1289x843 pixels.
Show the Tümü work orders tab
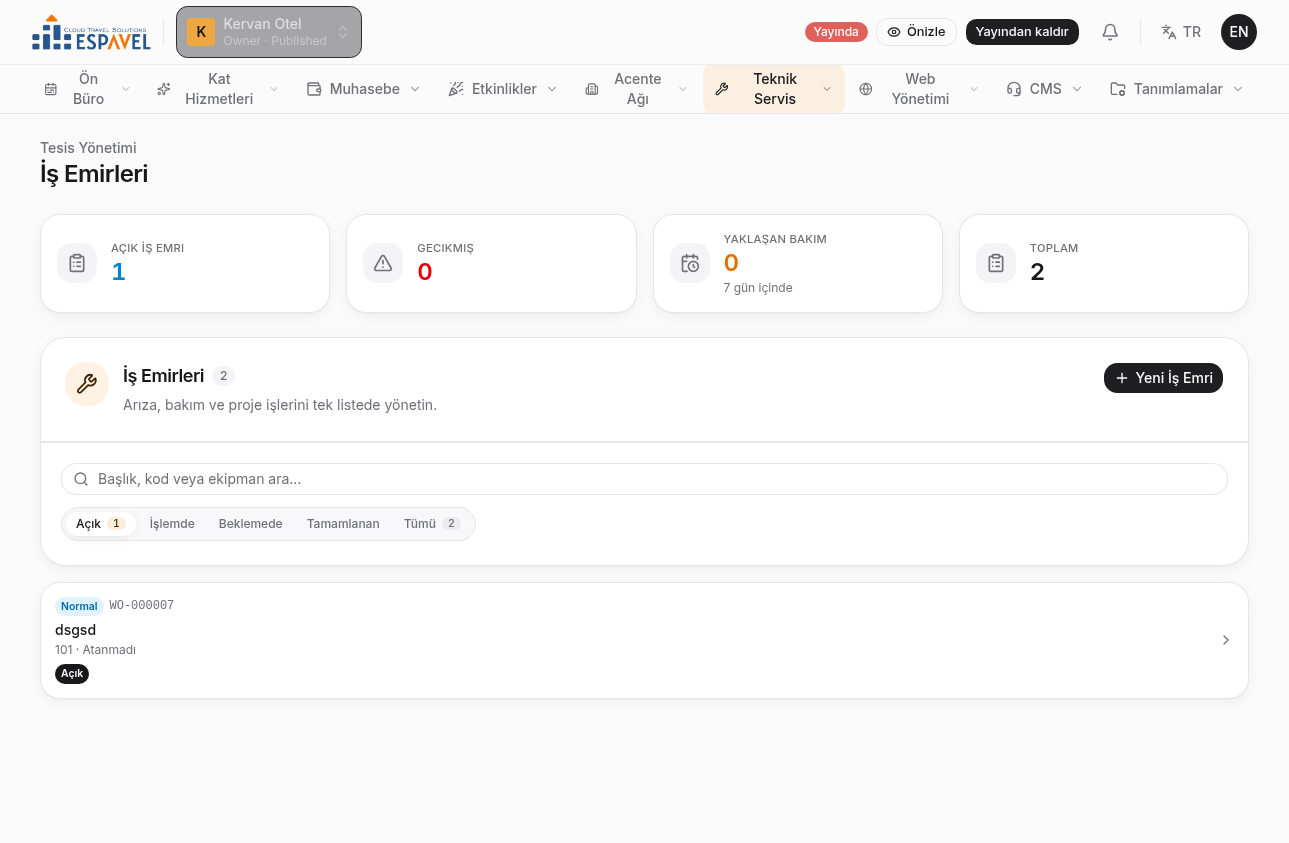[x=432, y=524]
